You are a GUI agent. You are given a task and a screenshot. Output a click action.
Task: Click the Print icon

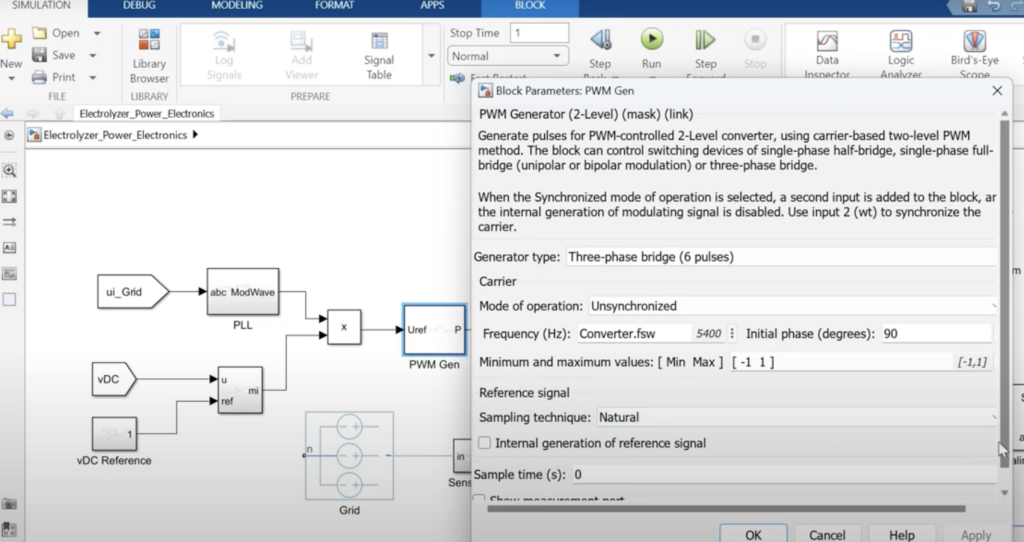40,77
